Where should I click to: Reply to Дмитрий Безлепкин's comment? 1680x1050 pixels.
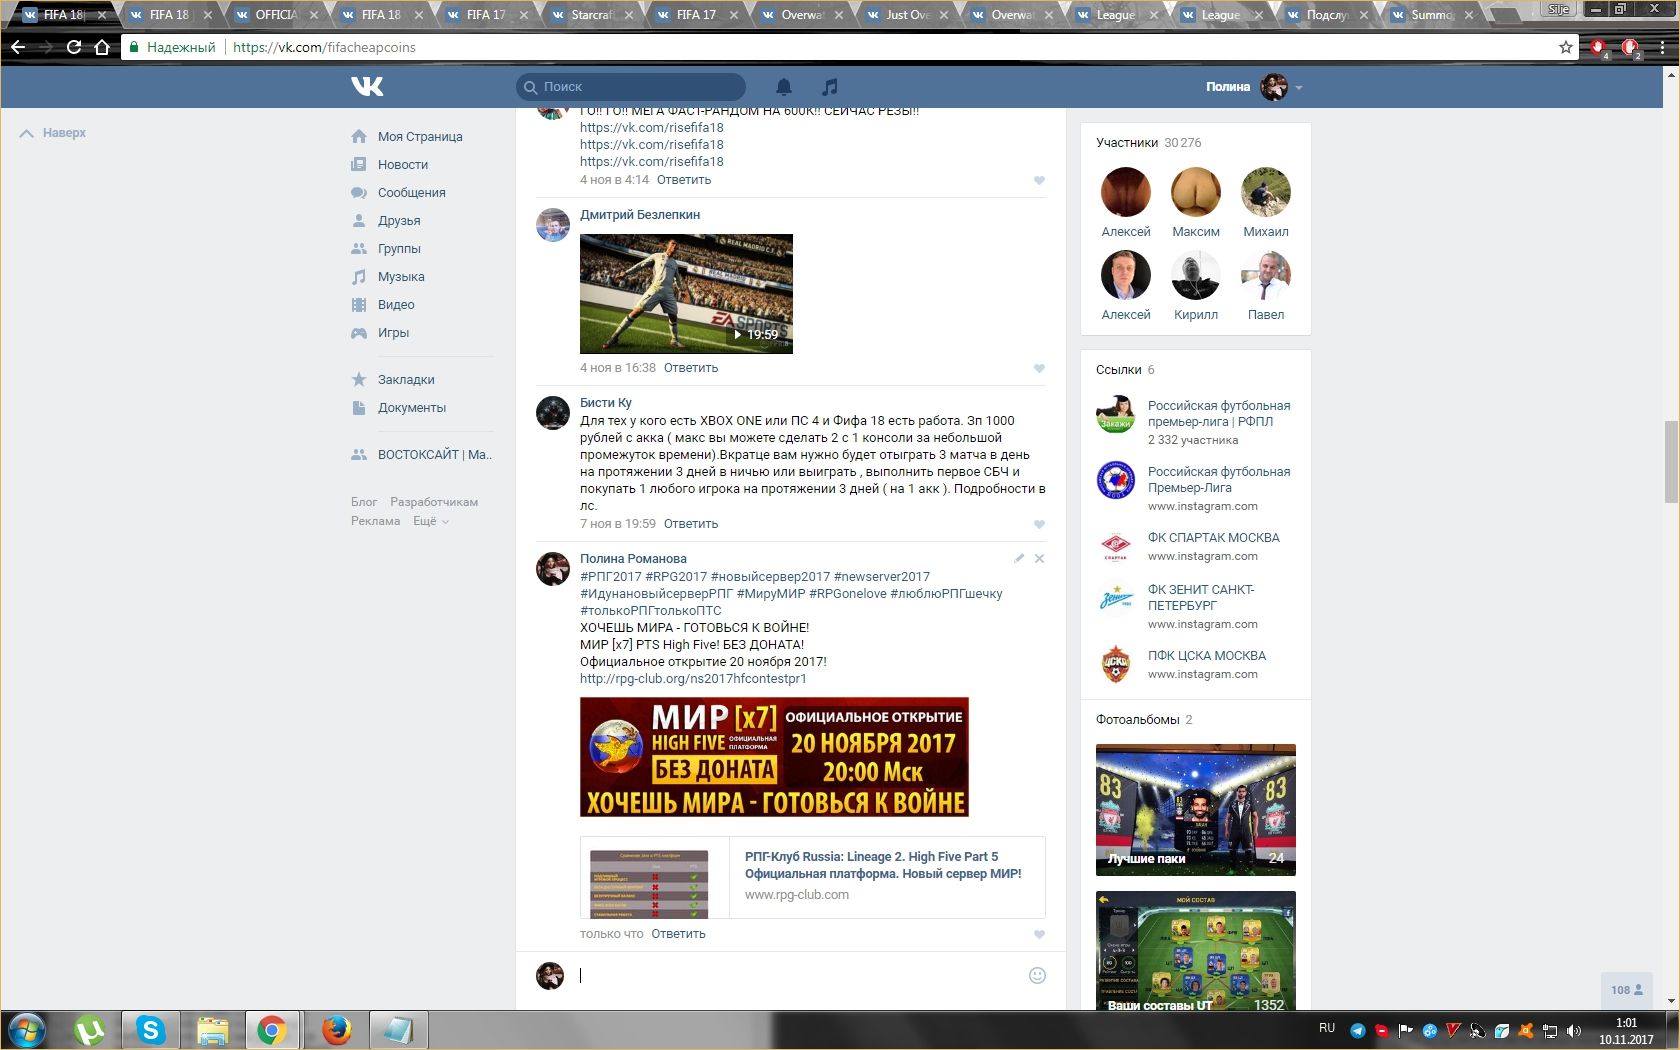[x=691, y=368]
